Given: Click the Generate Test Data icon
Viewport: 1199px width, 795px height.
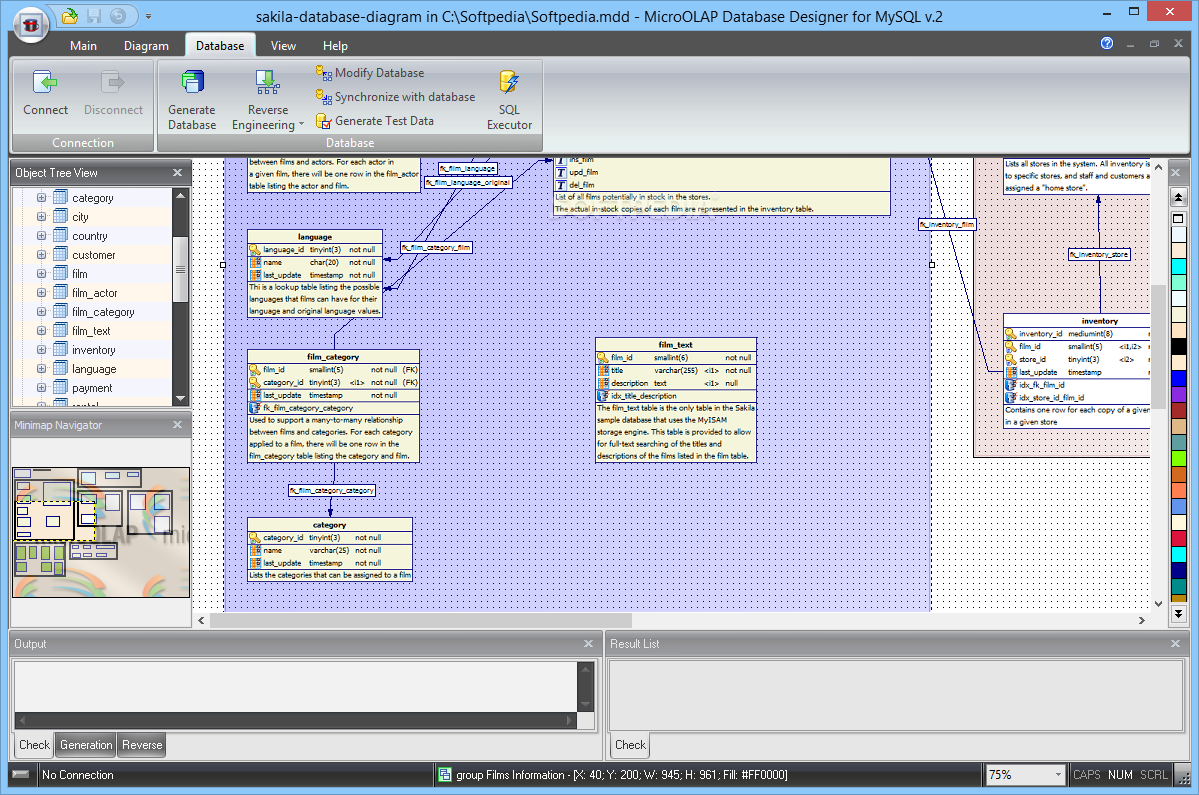Looking at the screenshot, I should coord(323,121).
